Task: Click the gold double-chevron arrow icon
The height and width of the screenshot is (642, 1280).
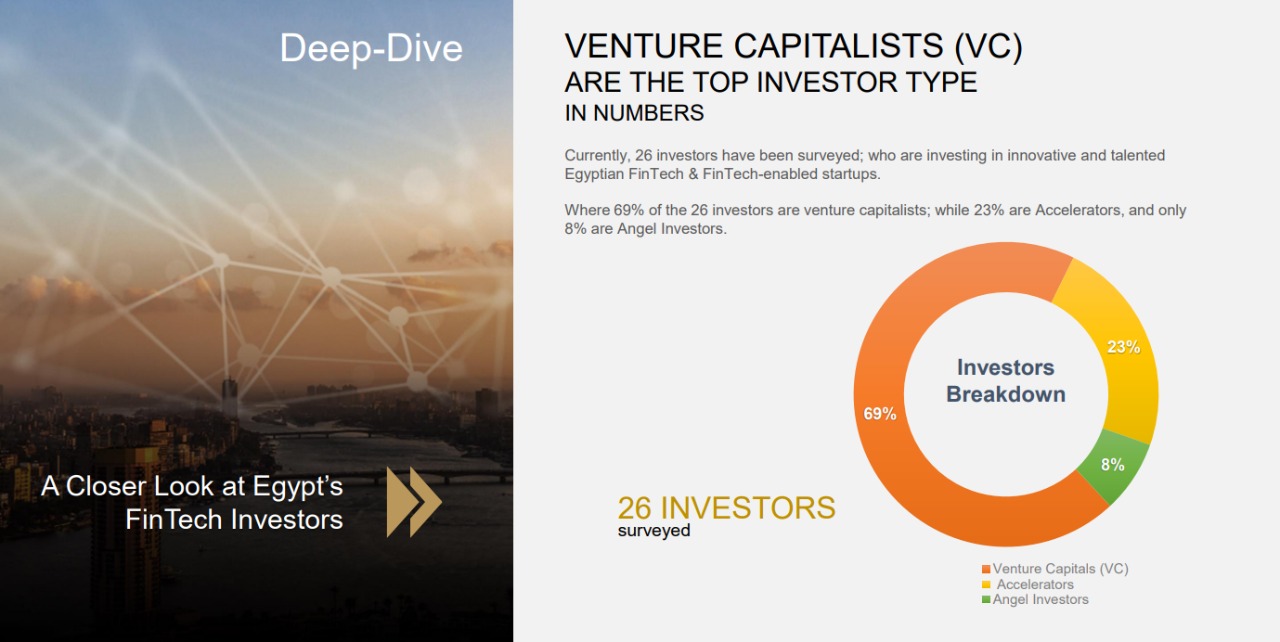Action: click(414, 501)
